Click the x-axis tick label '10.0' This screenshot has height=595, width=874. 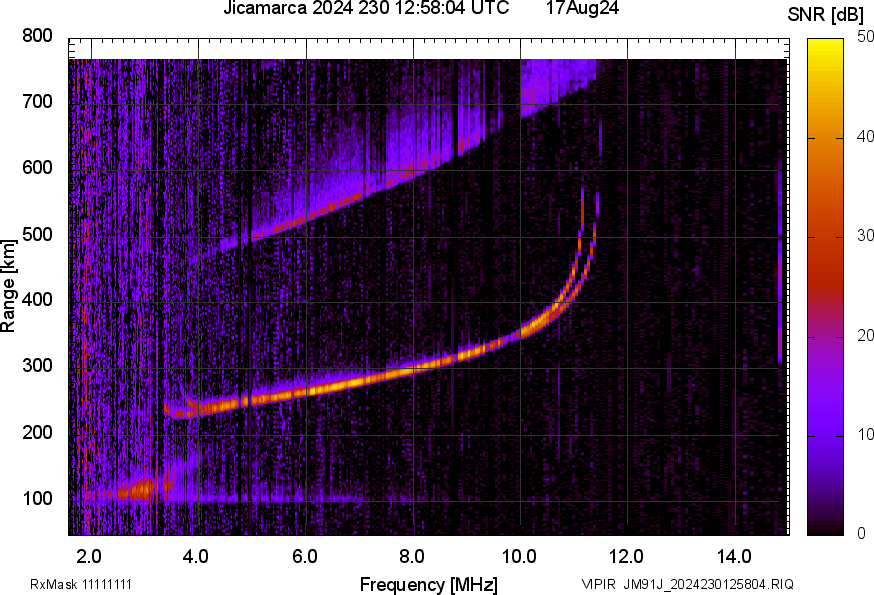point(519,557)
